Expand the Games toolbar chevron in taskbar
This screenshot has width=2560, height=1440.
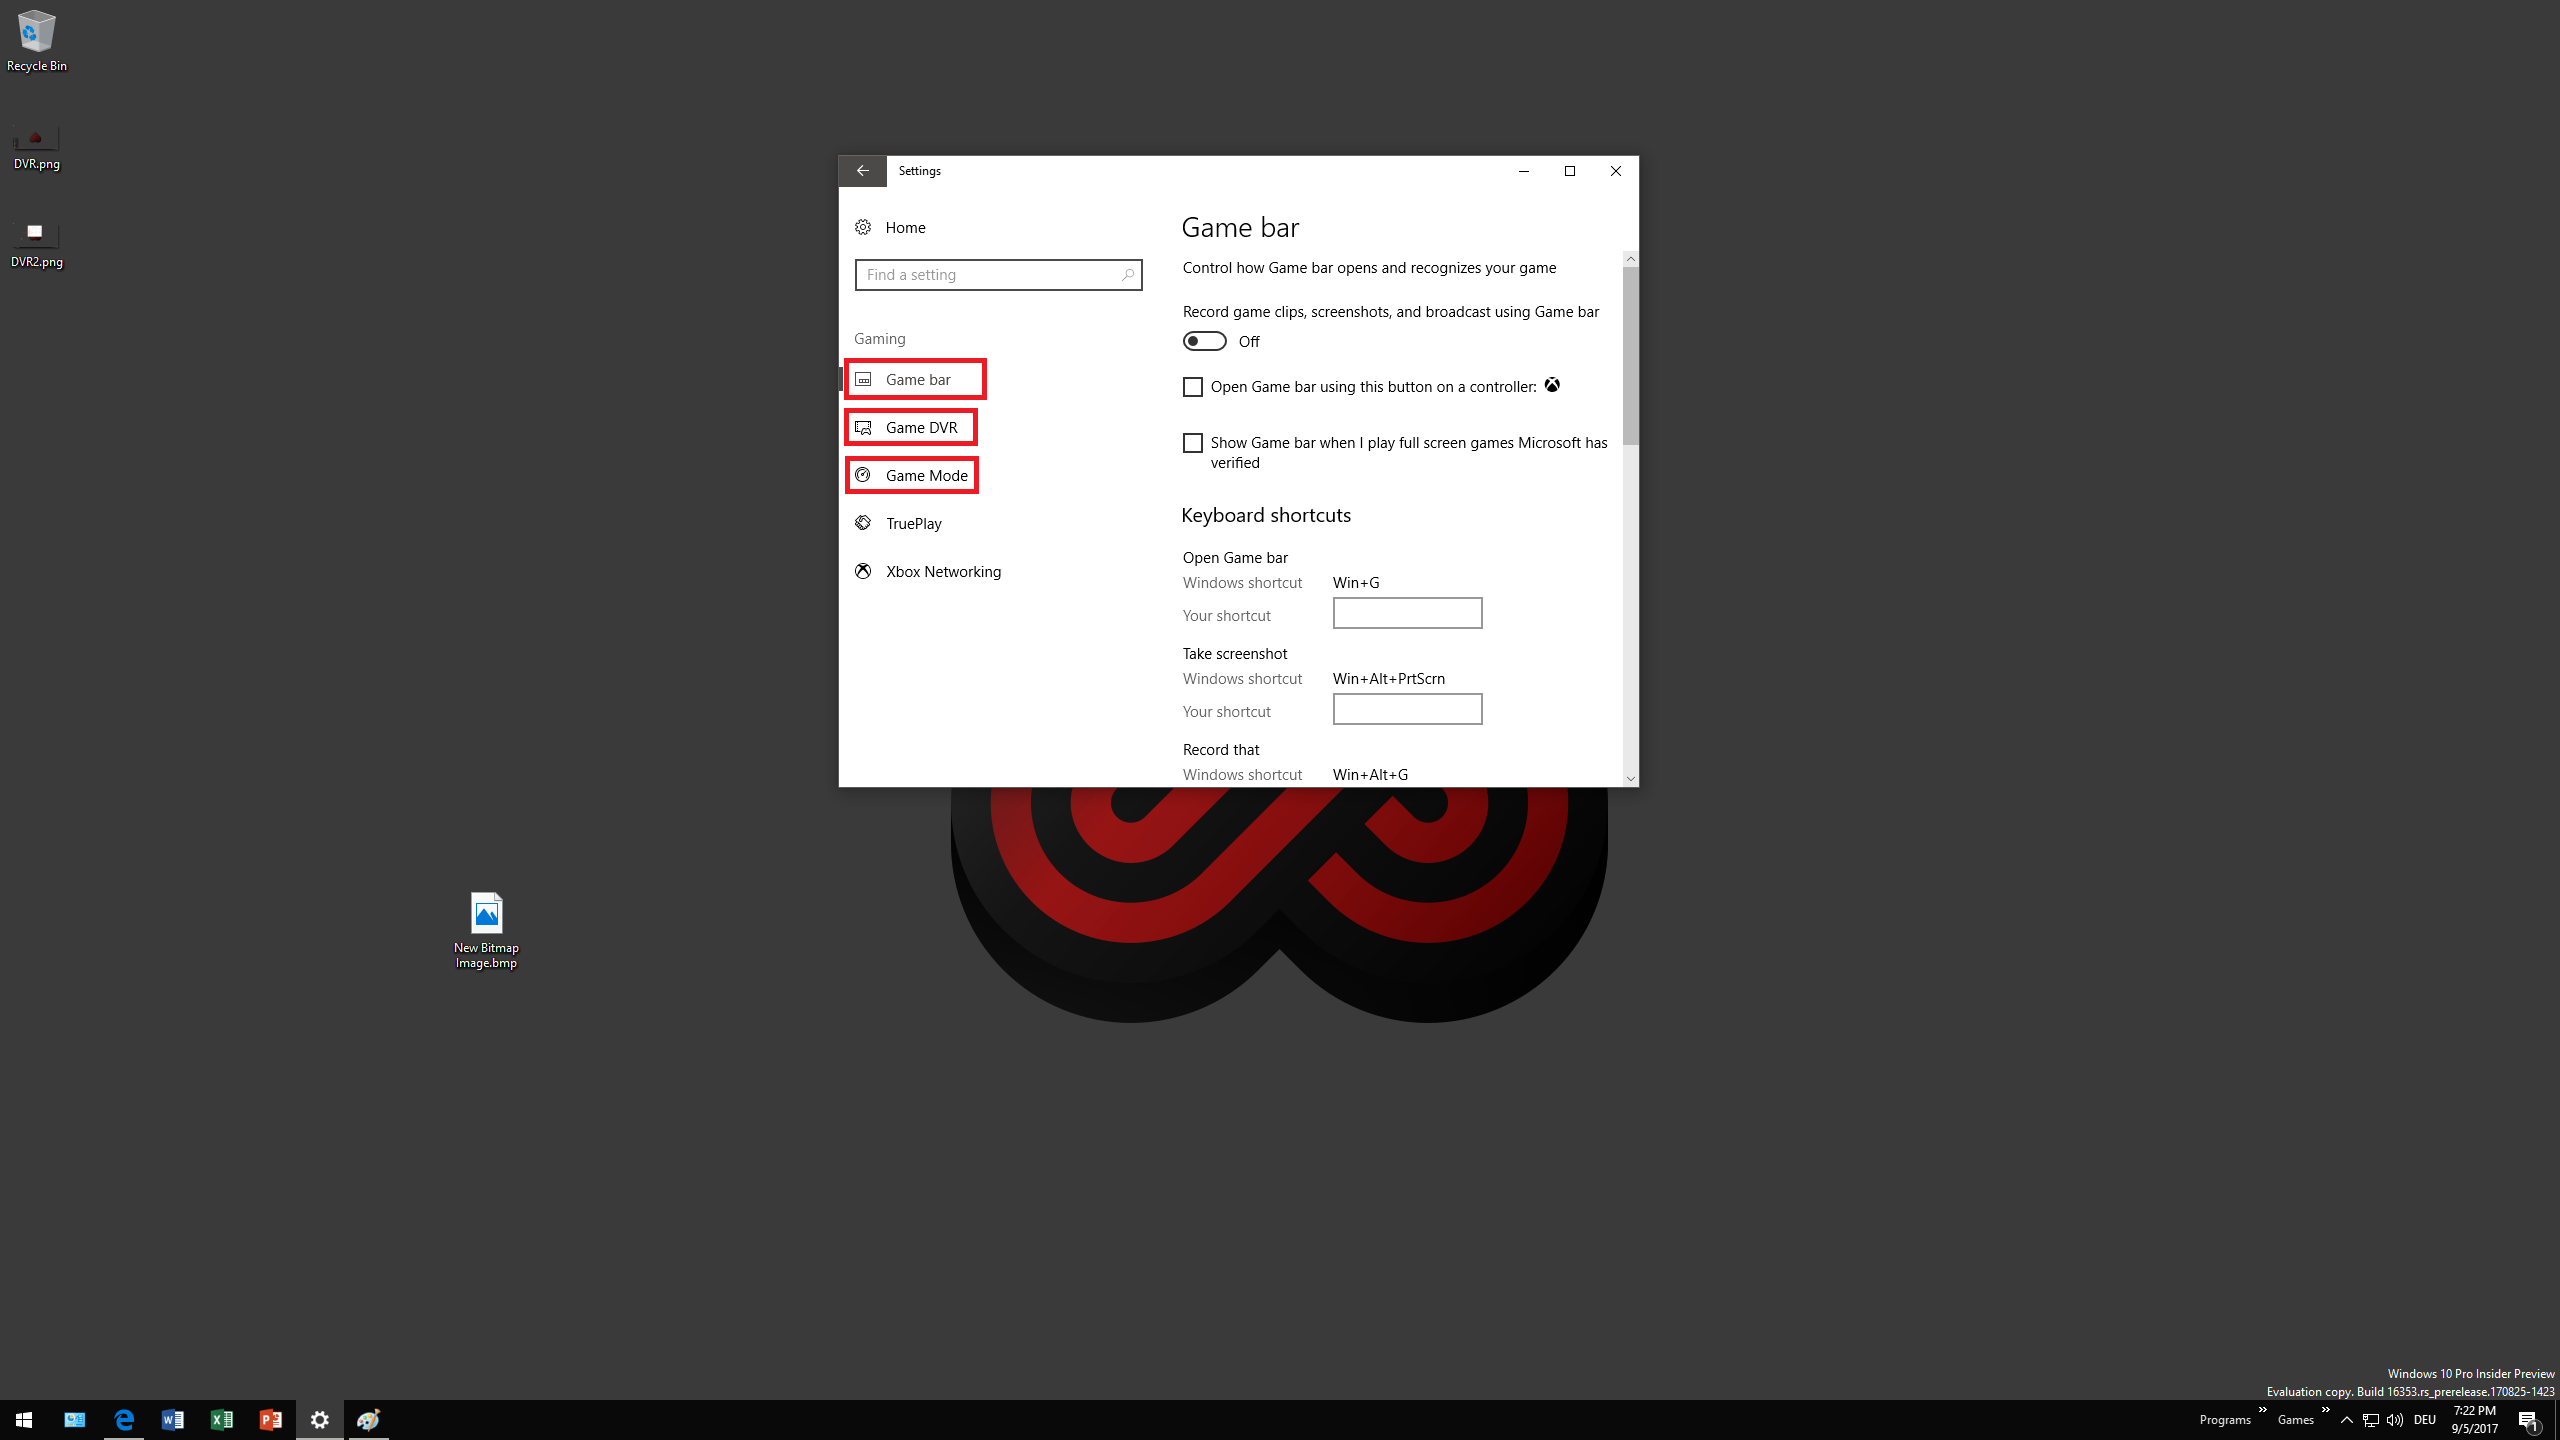(x=2325, y=1410)
